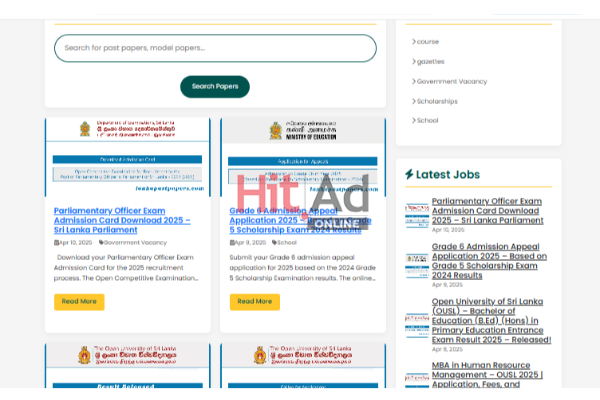Open Parliamentary Officer thumbnail in Latest Jobs
Image resolution: width=600 pixels, height=400 pixels.
pyautogui.click(x=416, y=212)
